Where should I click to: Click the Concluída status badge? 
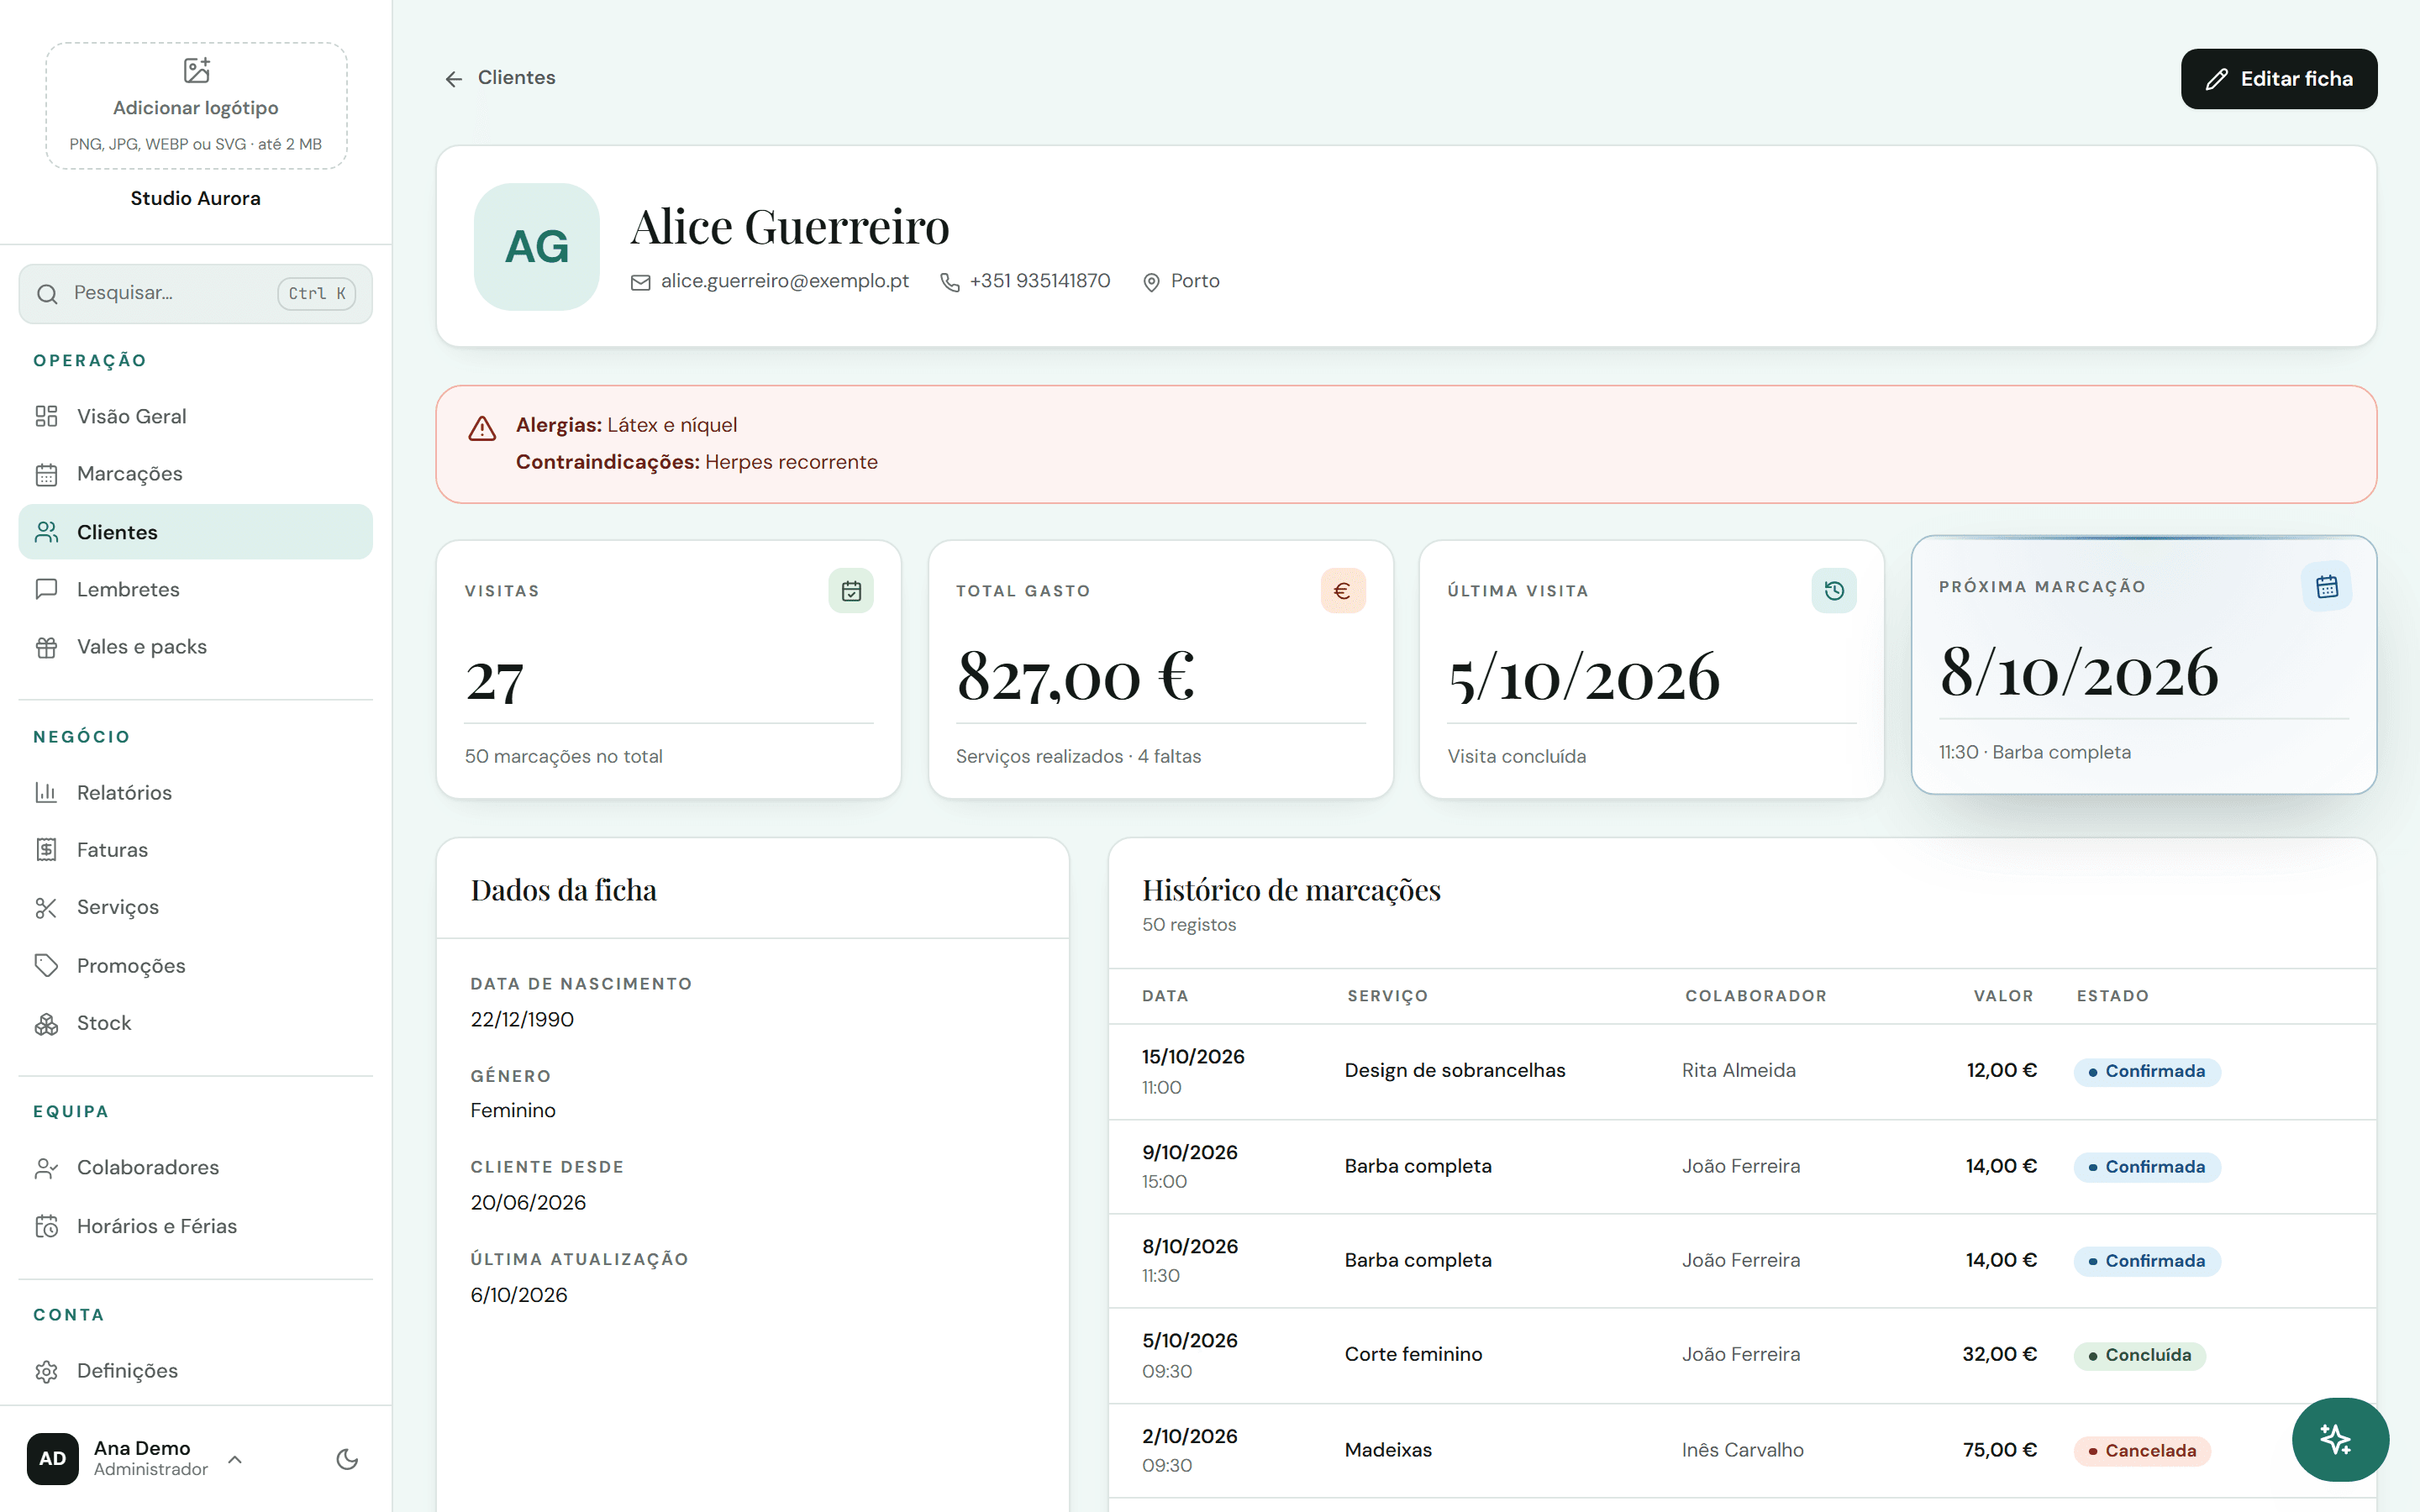[2140, 1355]
